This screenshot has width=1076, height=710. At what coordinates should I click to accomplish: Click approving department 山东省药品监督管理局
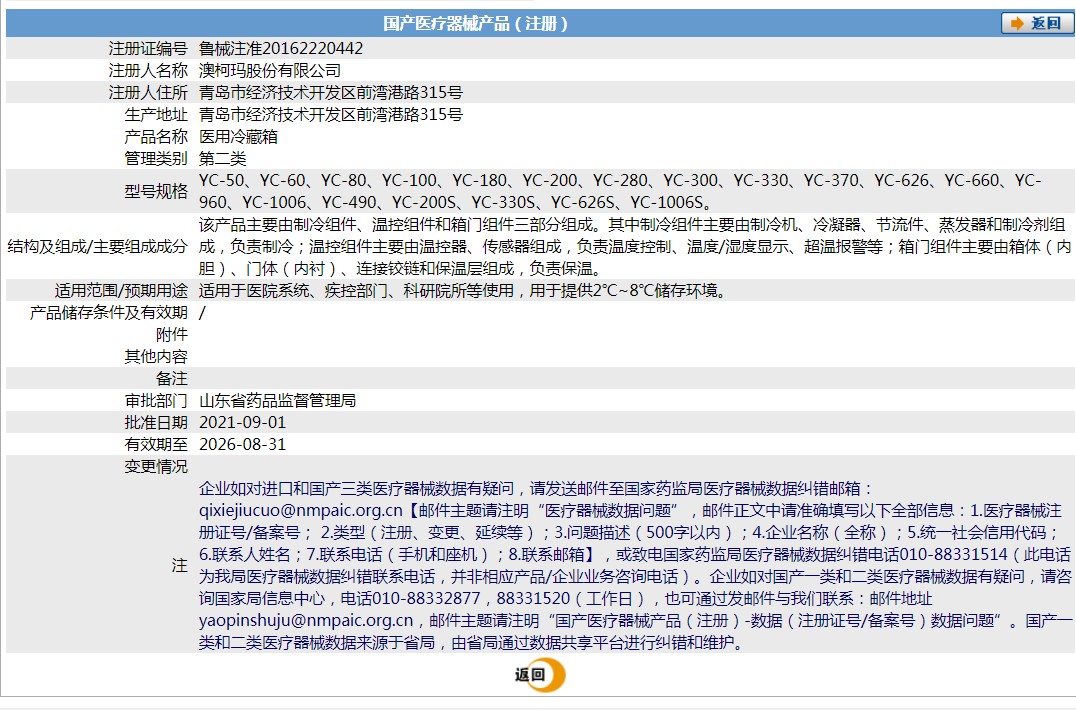277,401
